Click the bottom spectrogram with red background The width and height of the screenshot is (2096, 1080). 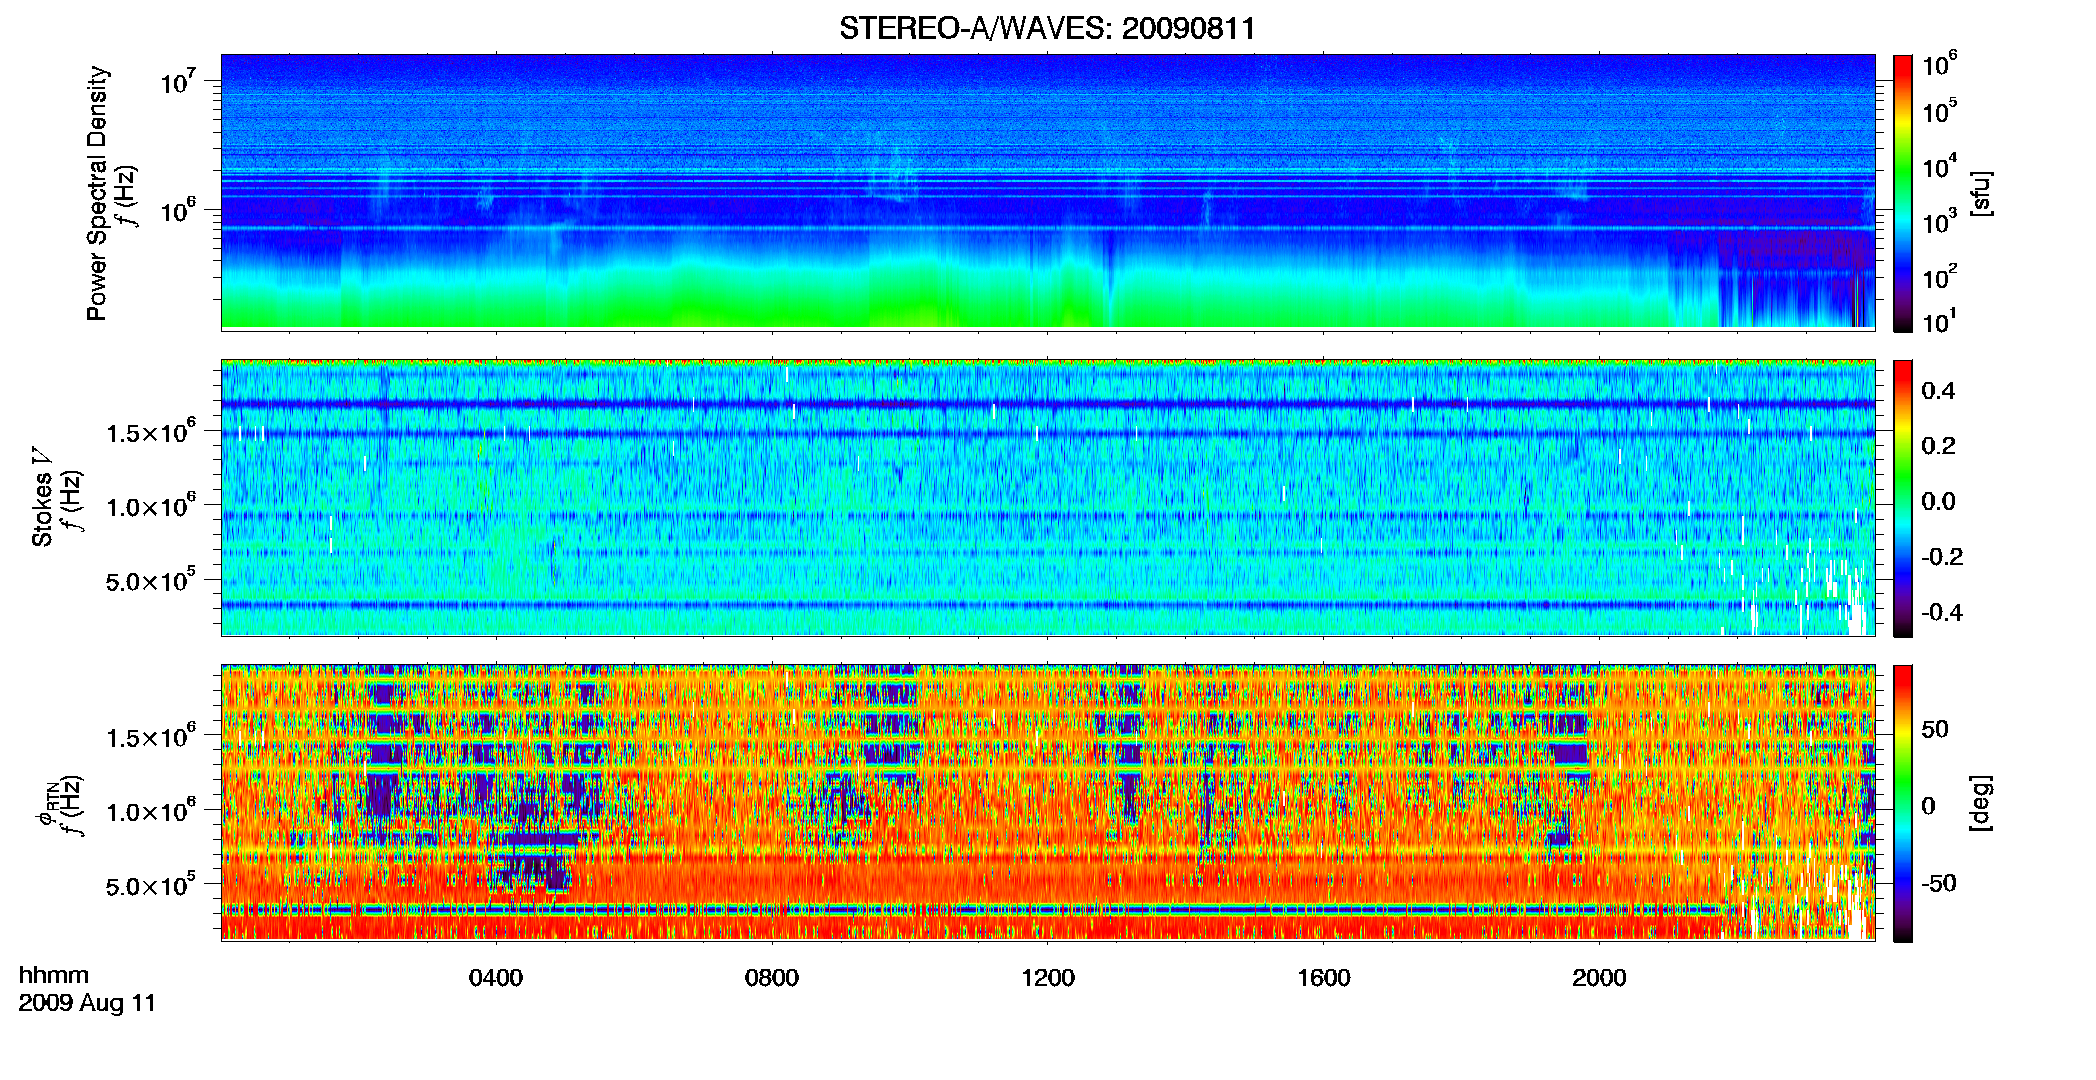(1048, 802)
